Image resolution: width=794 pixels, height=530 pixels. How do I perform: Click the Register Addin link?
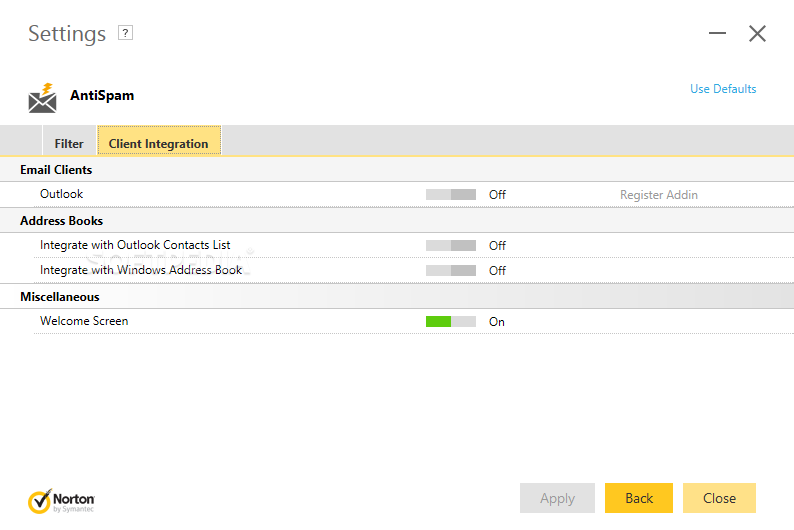(x=658, y=195)
